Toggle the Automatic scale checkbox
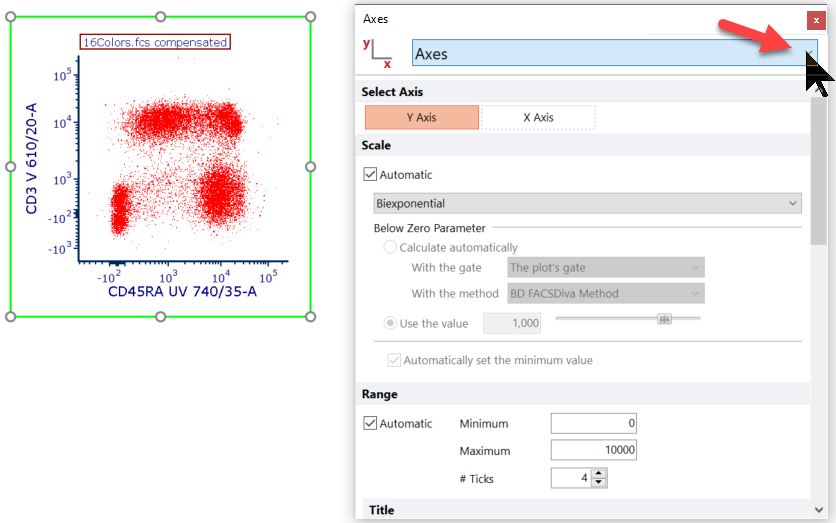This screenshot has height=523, width=836. coord(371,175)
